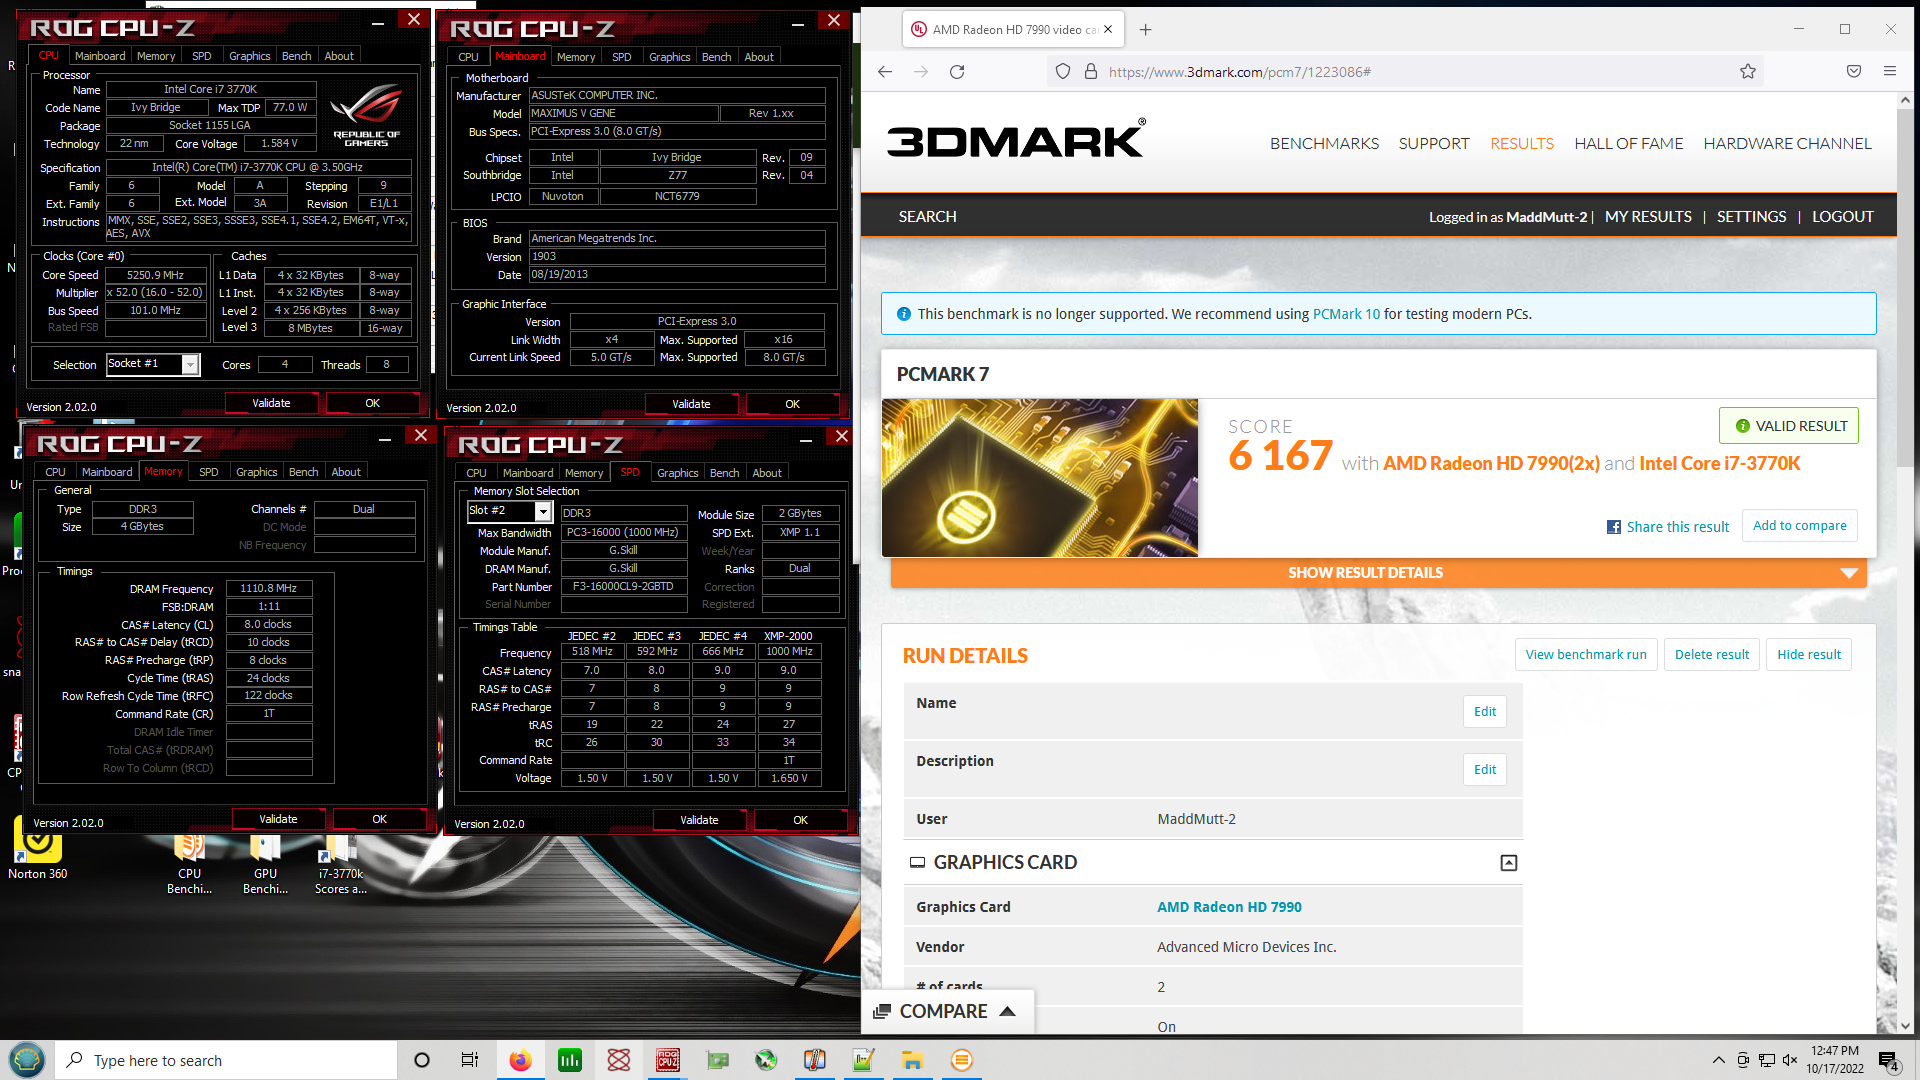The height and width of the screenshot is (1080, 1920).
Task: Open 3DMark SETTINGS link
Action: [1751, 217]
